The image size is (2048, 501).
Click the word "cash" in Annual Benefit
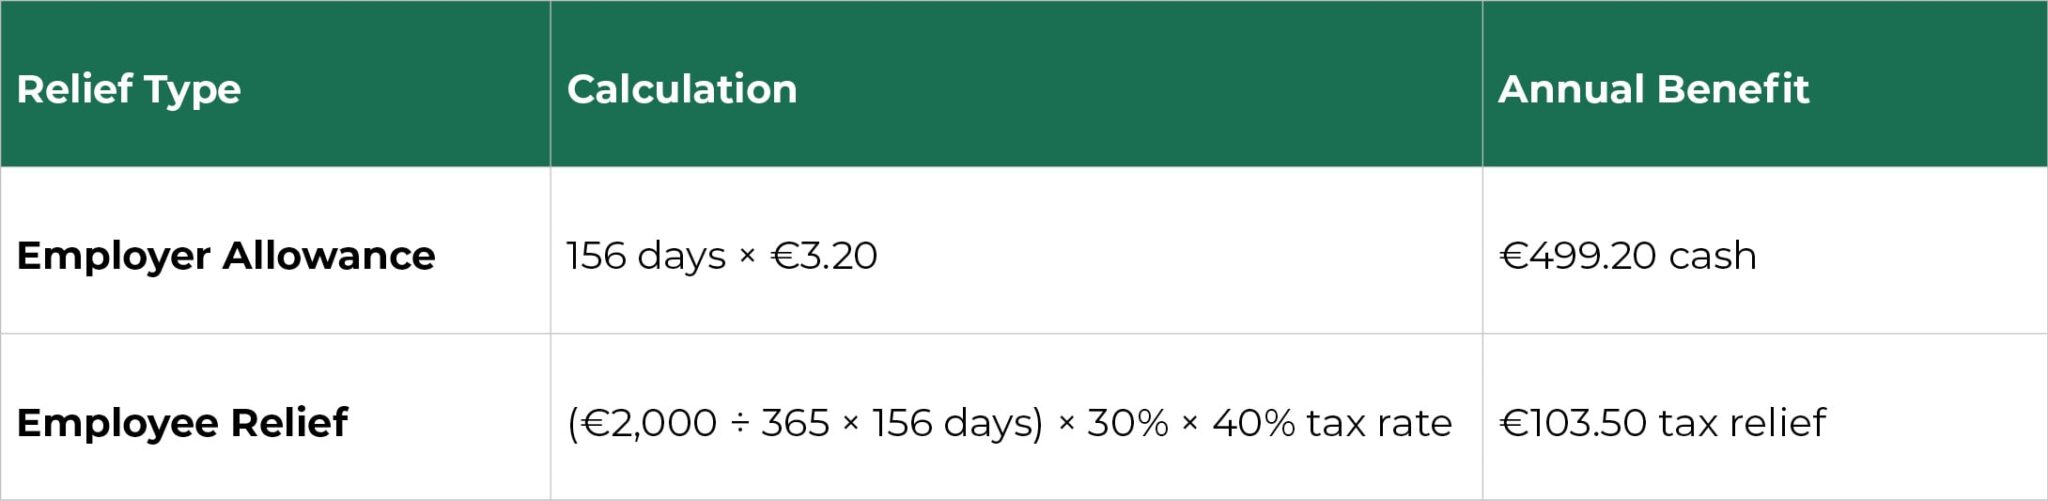(x=1712, y=256)
